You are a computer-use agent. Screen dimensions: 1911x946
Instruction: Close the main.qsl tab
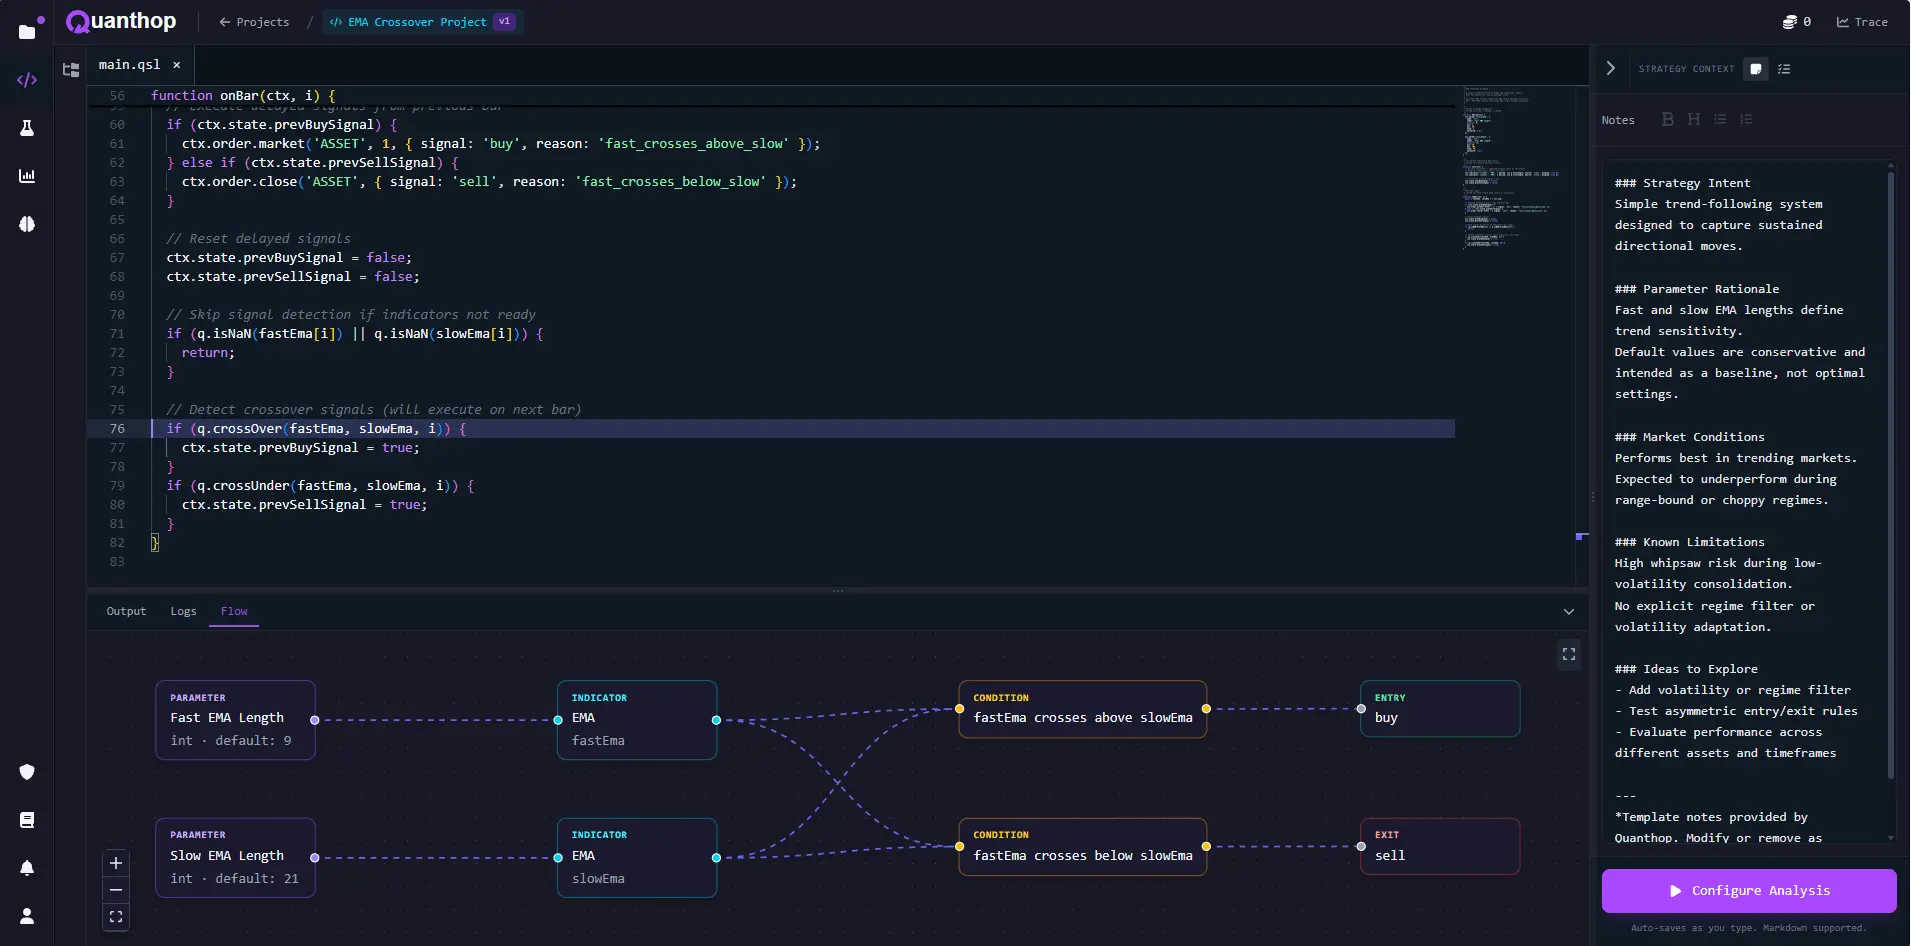(x=177, y=65)
